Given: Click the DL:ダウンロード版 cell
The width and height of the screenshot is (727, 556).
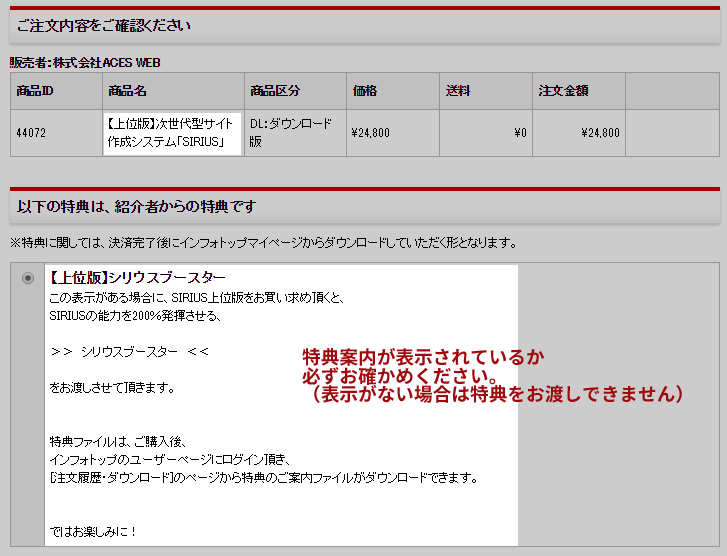Looking at the screenshot, I should [x=295, y=133].
